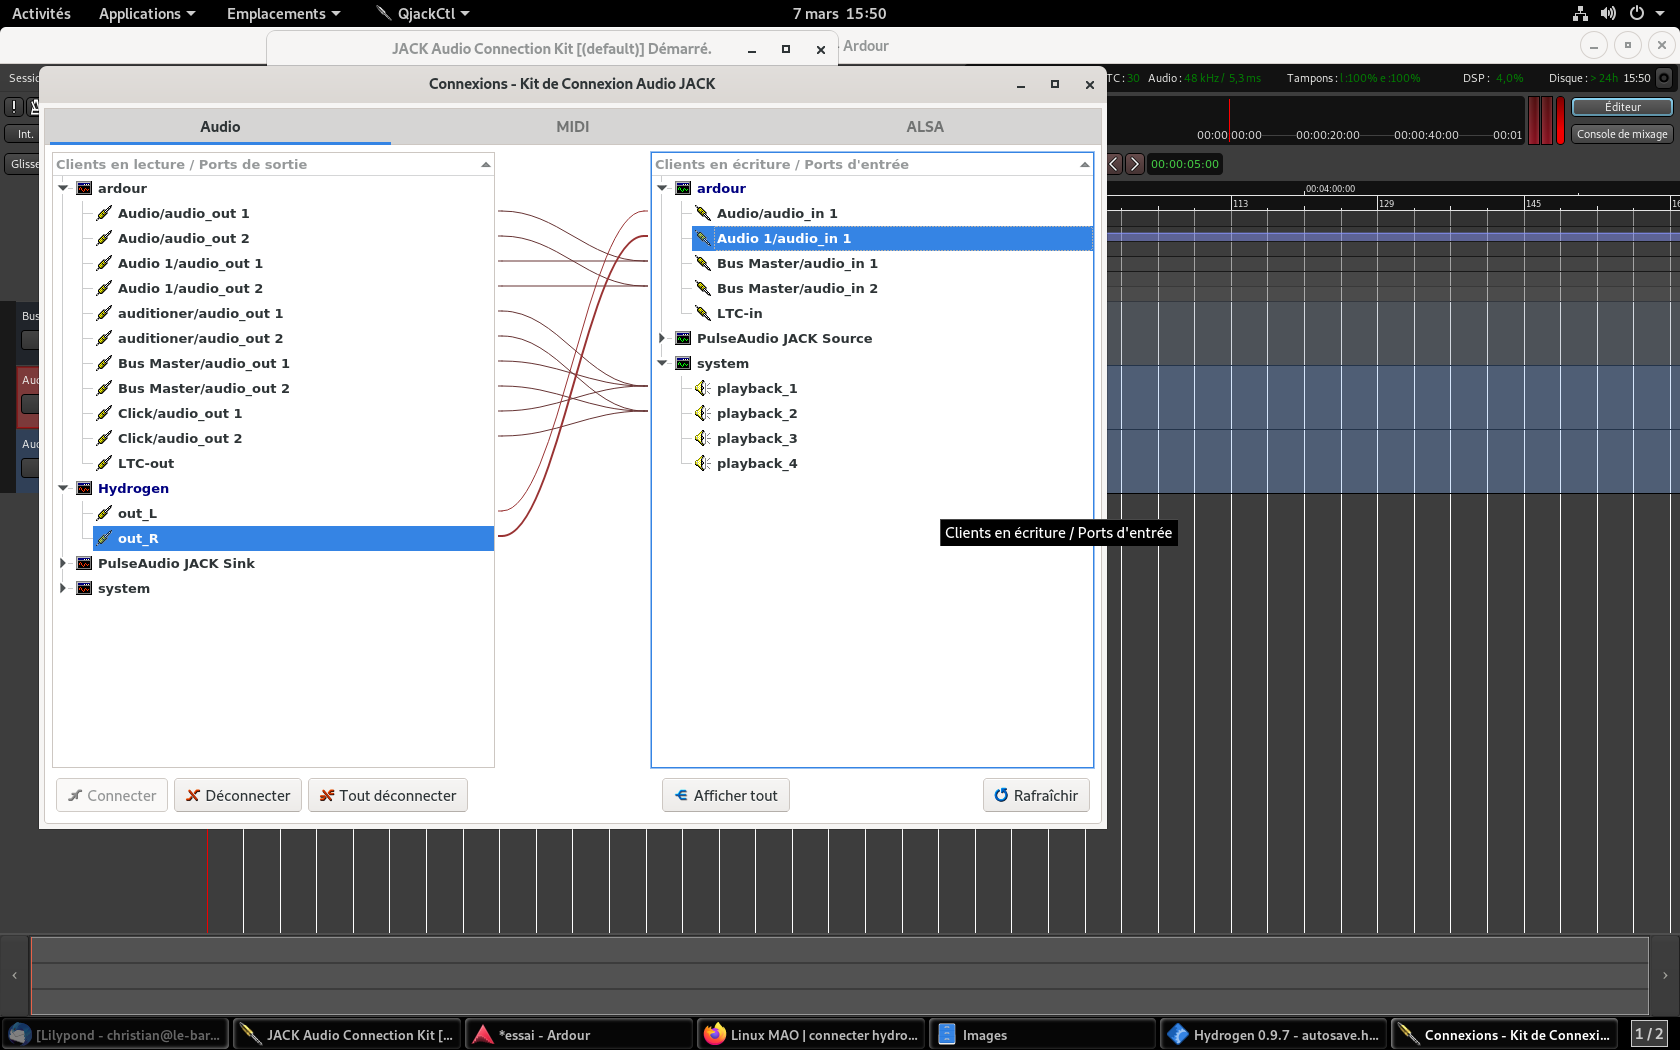Click the plug icon of Click/audio_out 2
Image resolution: width=1680 pixels, height=1050 pixels.
(104, 438)
